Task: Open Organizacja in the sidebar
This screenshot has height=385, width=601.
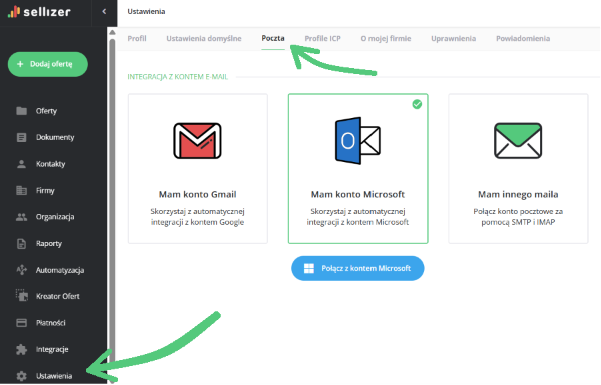Action: click(x=54, y=217)
